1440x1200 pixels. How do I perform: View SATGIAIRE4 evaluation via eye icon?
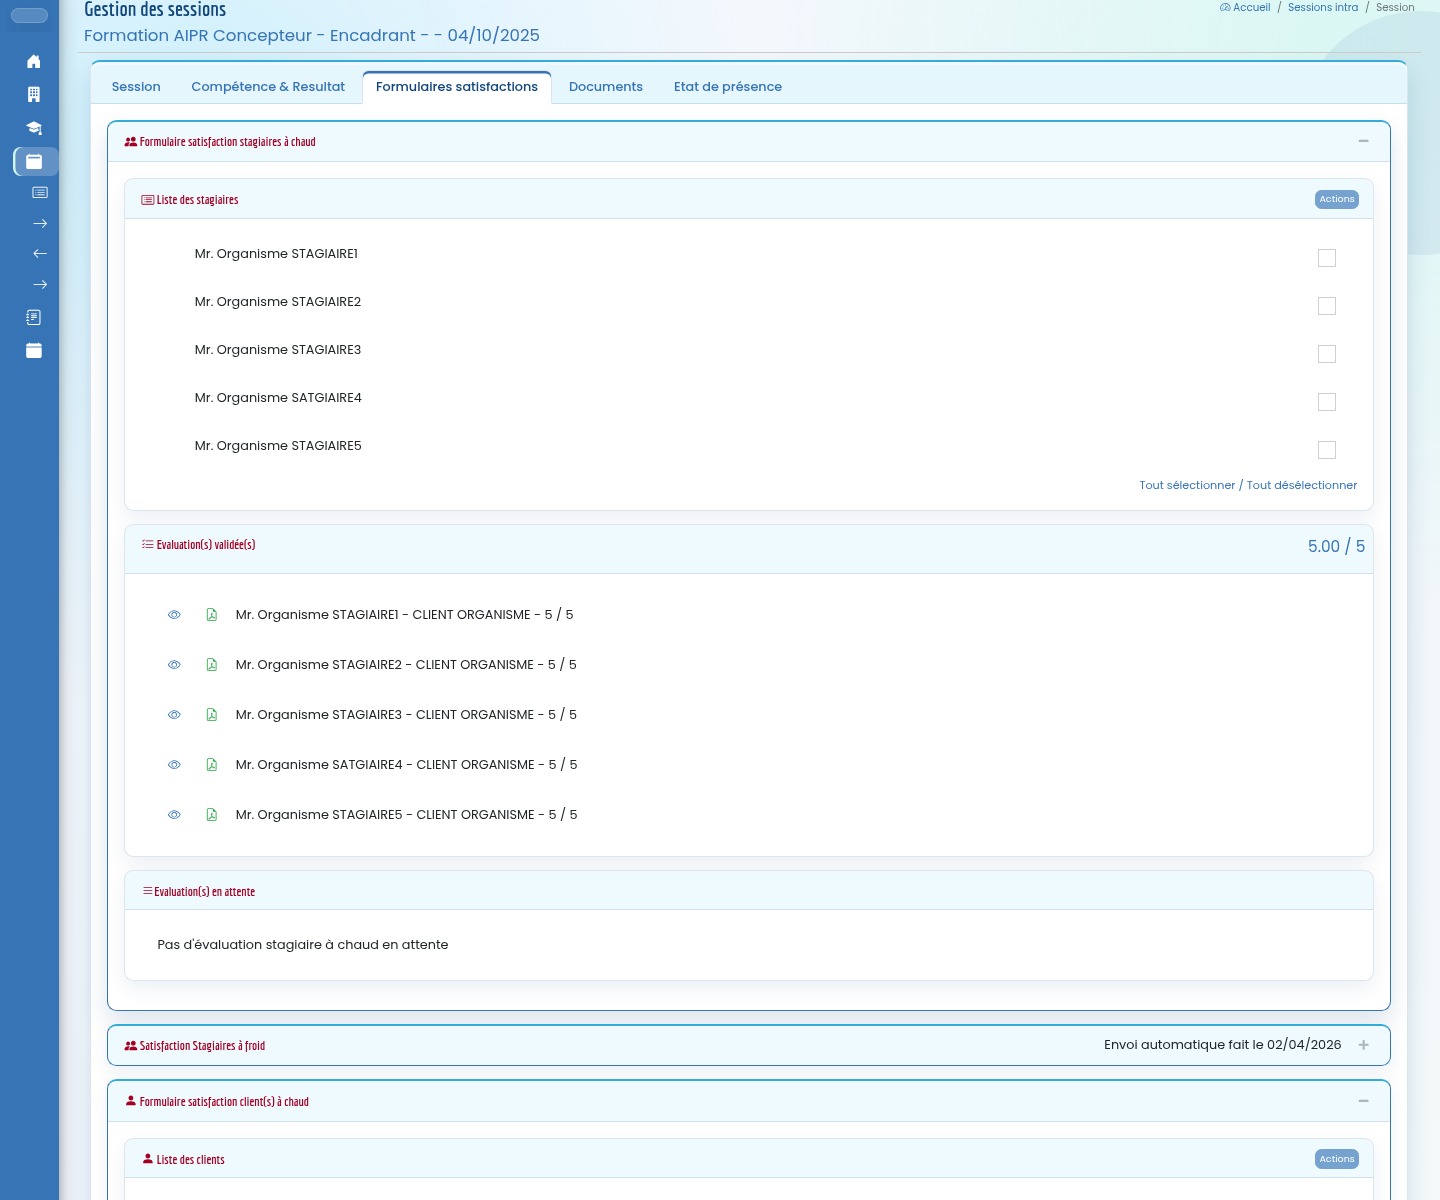tap(174, 765)
